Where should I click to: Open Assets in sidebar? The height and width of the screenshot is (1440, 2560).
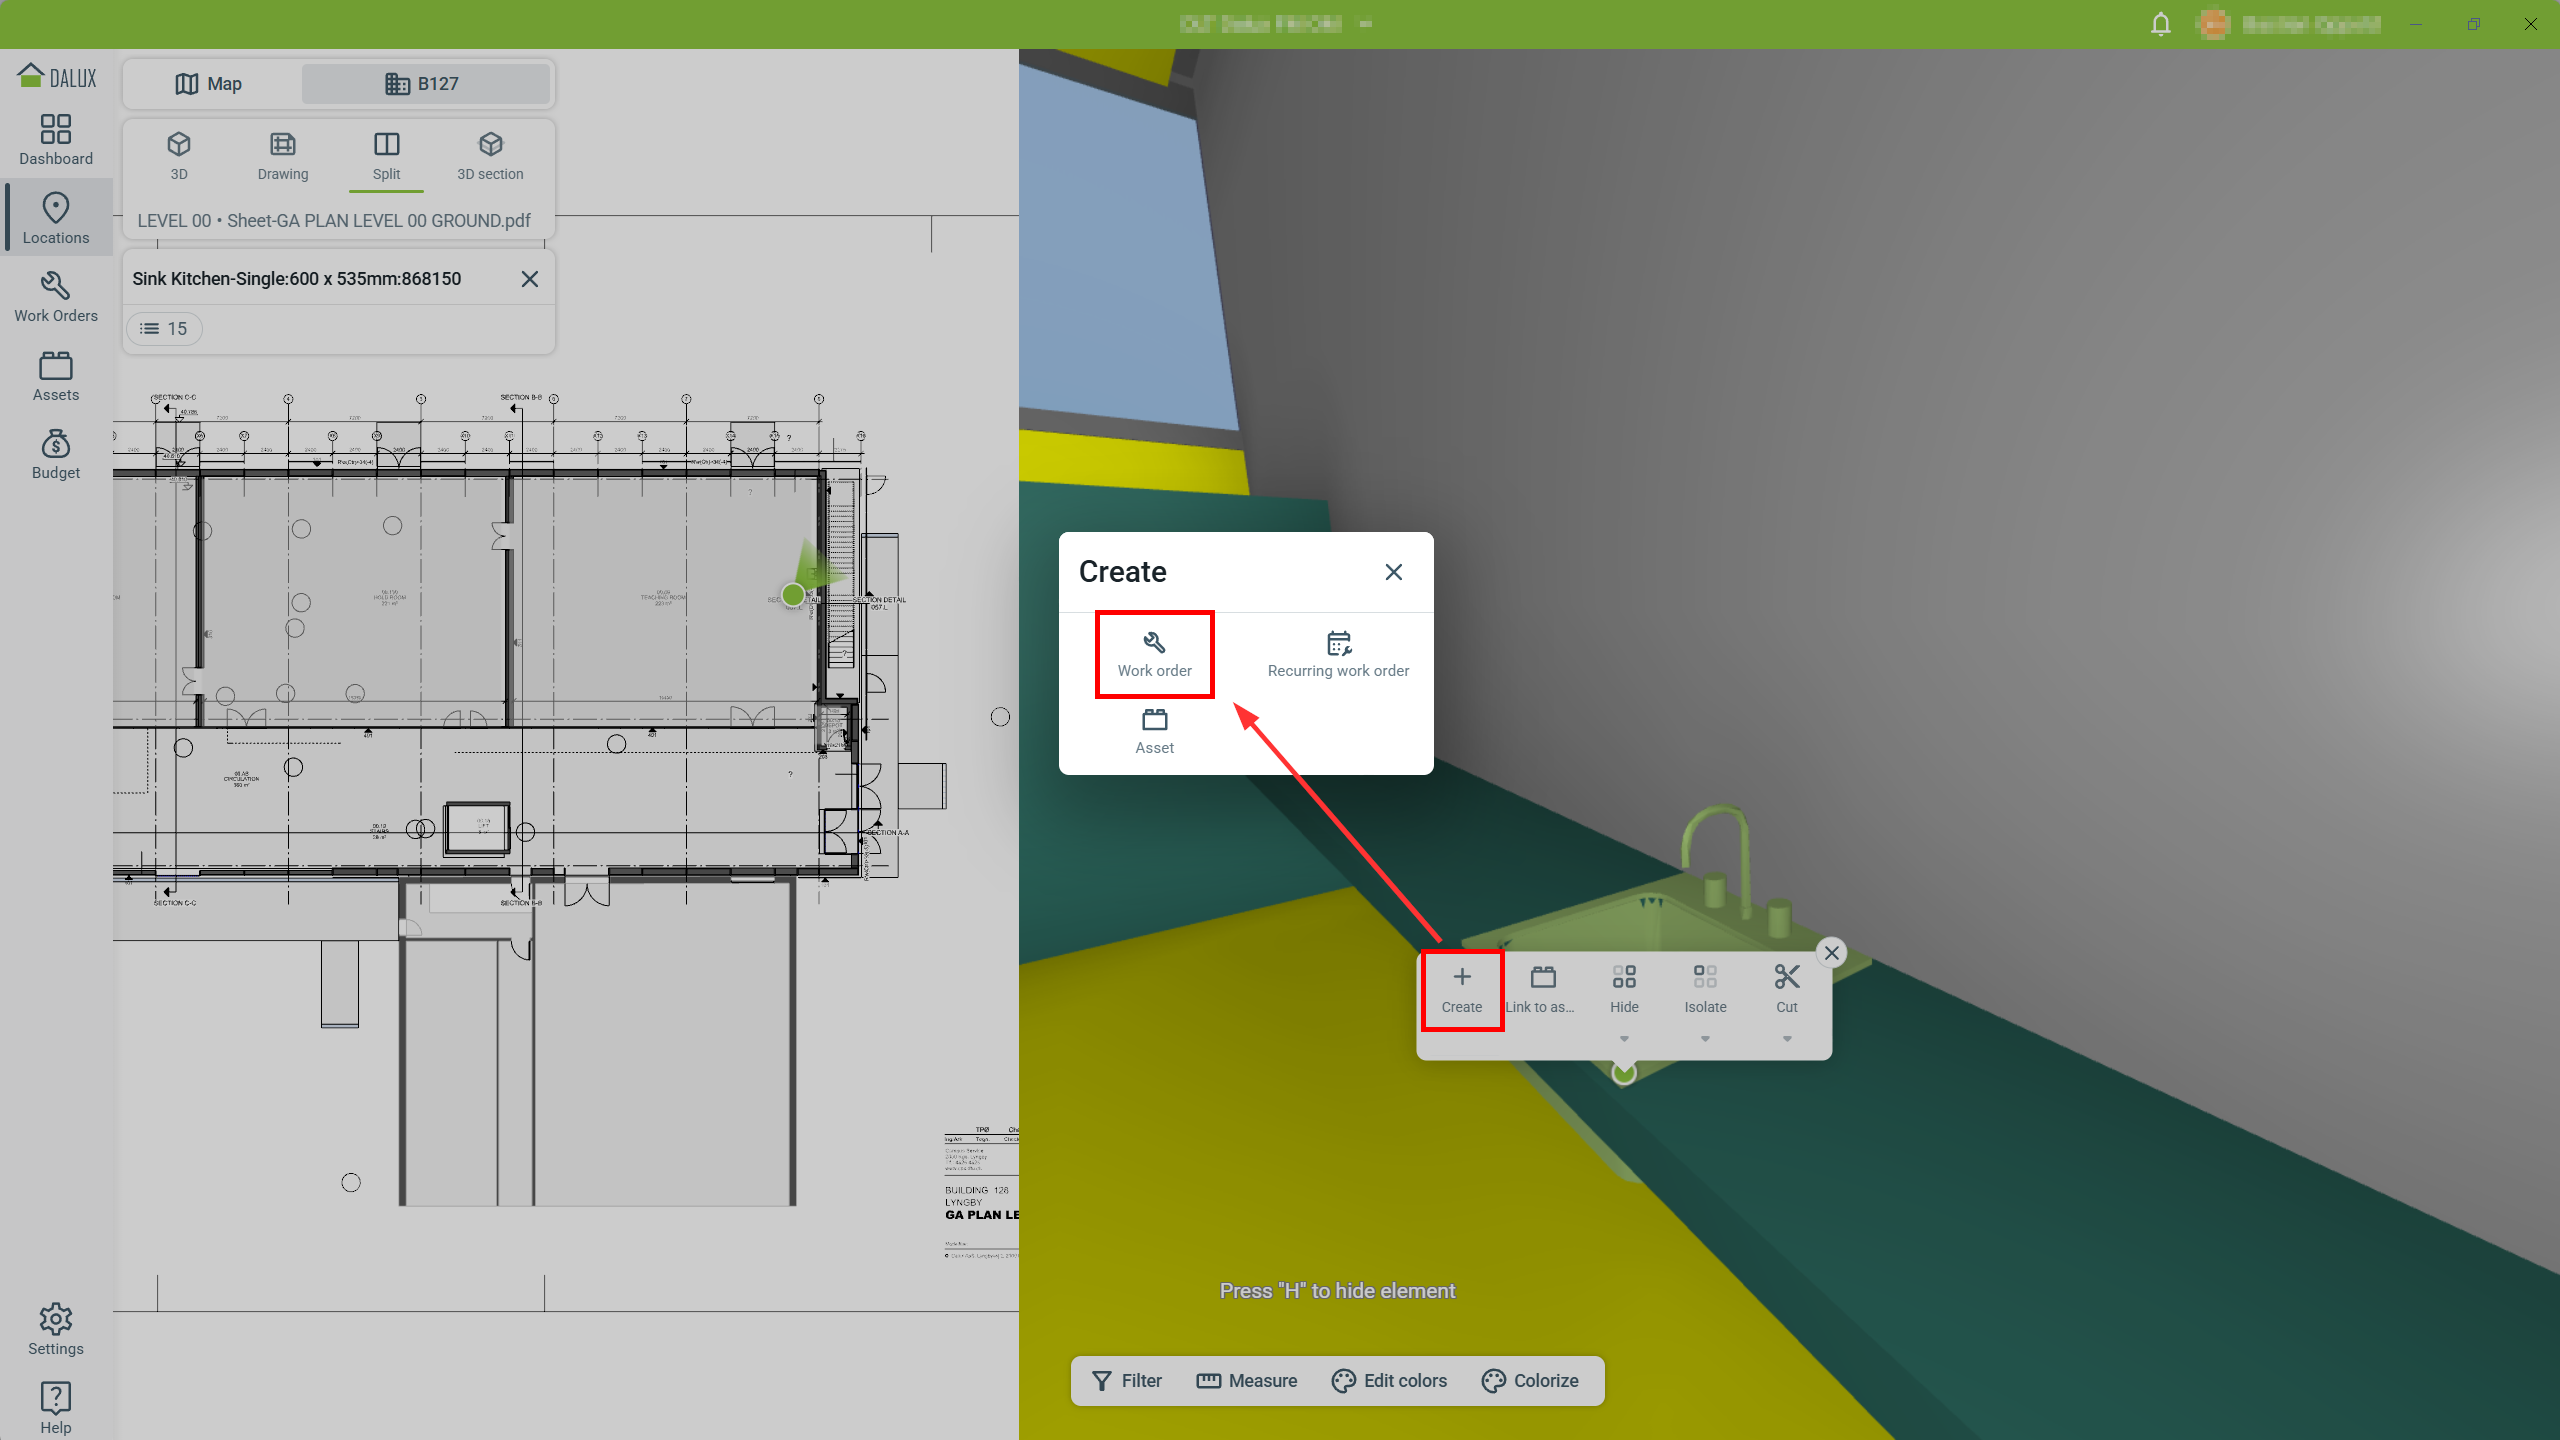pos(56,376)
